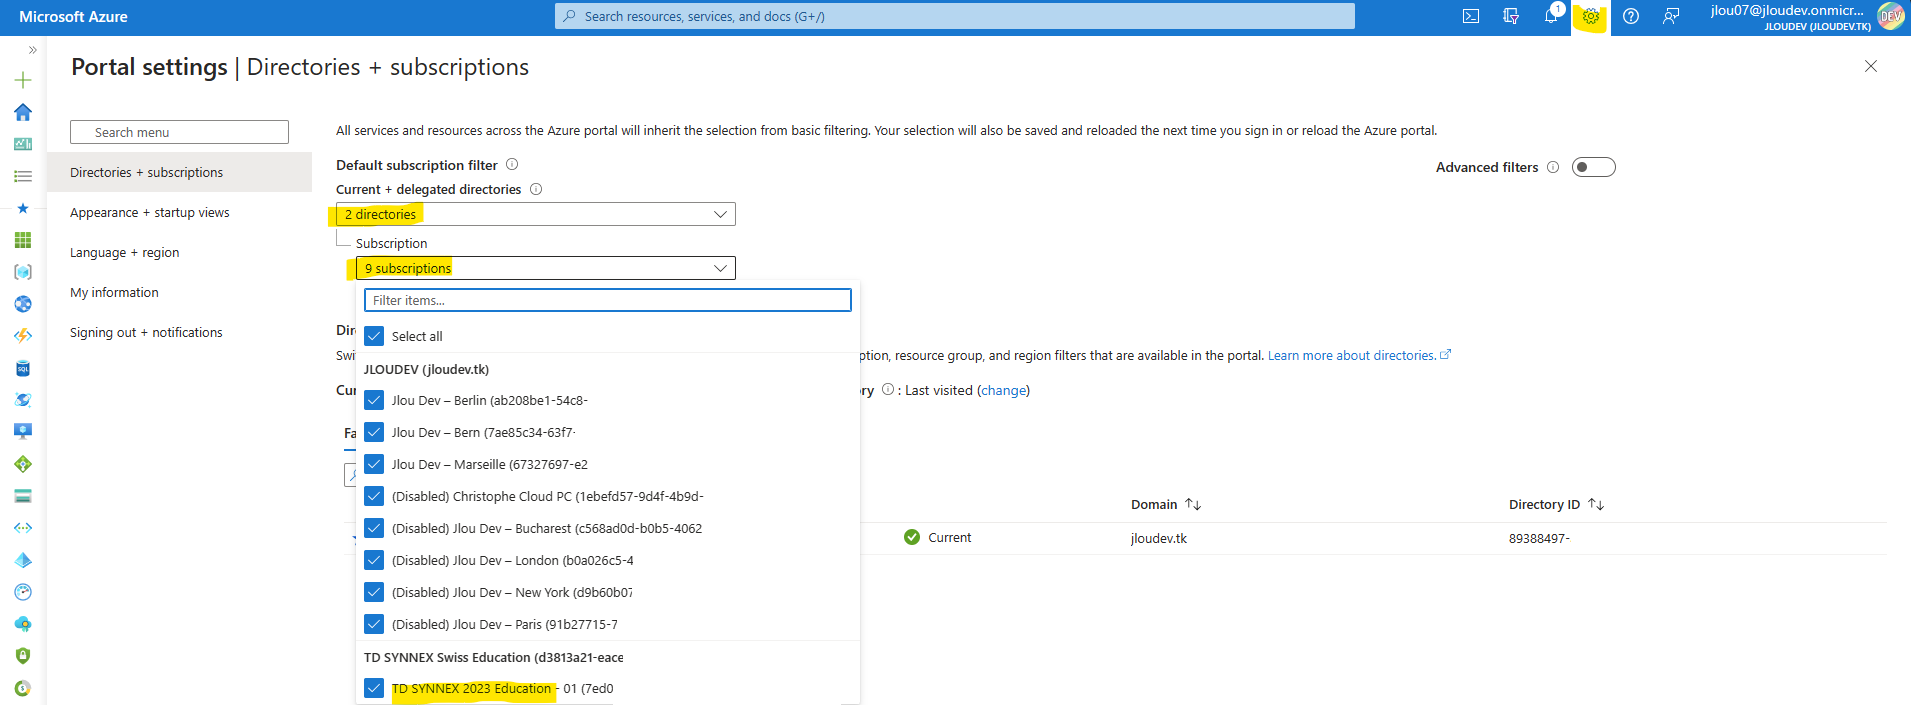The width and height of the screenshot is (1911, 706).
Task: Click the highlighted Settings gear icon
Action: pyautogui.click(x=1591, y=16)
